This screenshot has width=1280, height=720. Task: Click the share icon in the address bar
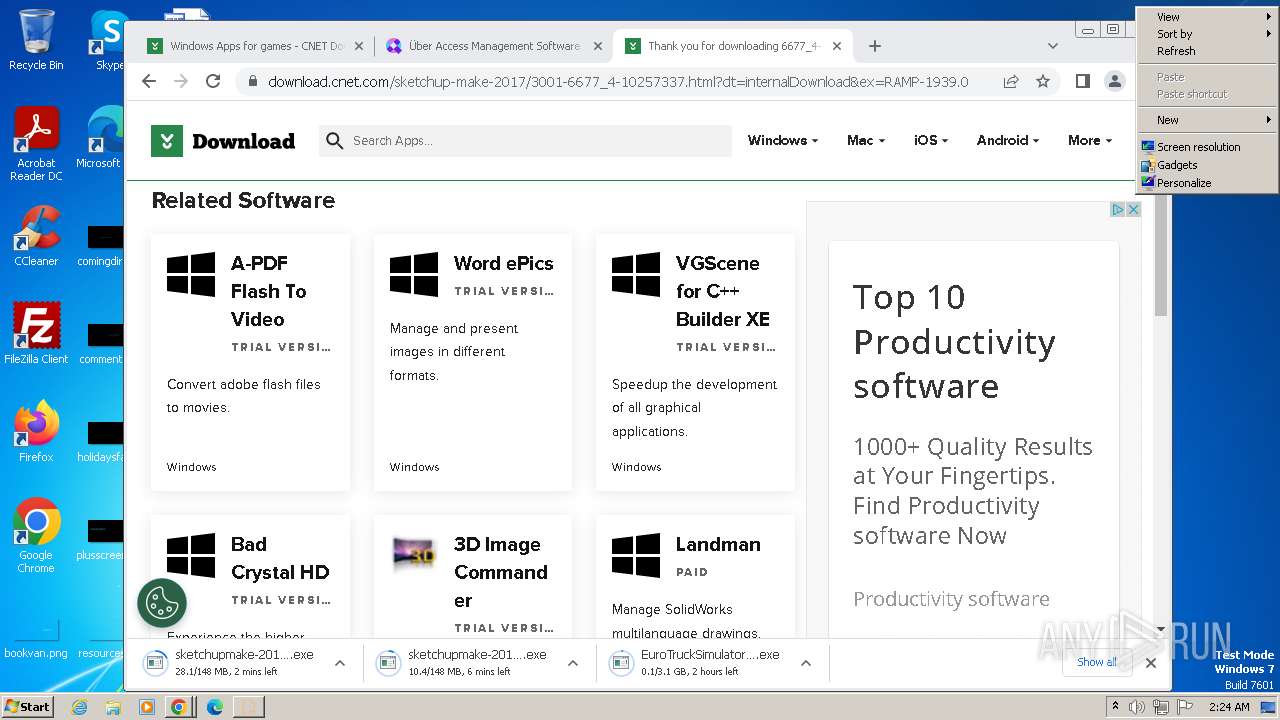(x=1011, y=81)
